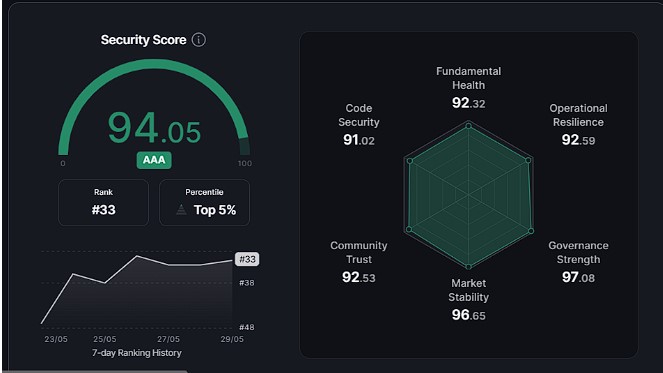The width and height of the screenshot is (663, 373).
Task: Click the Community Trust radar vertex point
Action: coord(409,229)
